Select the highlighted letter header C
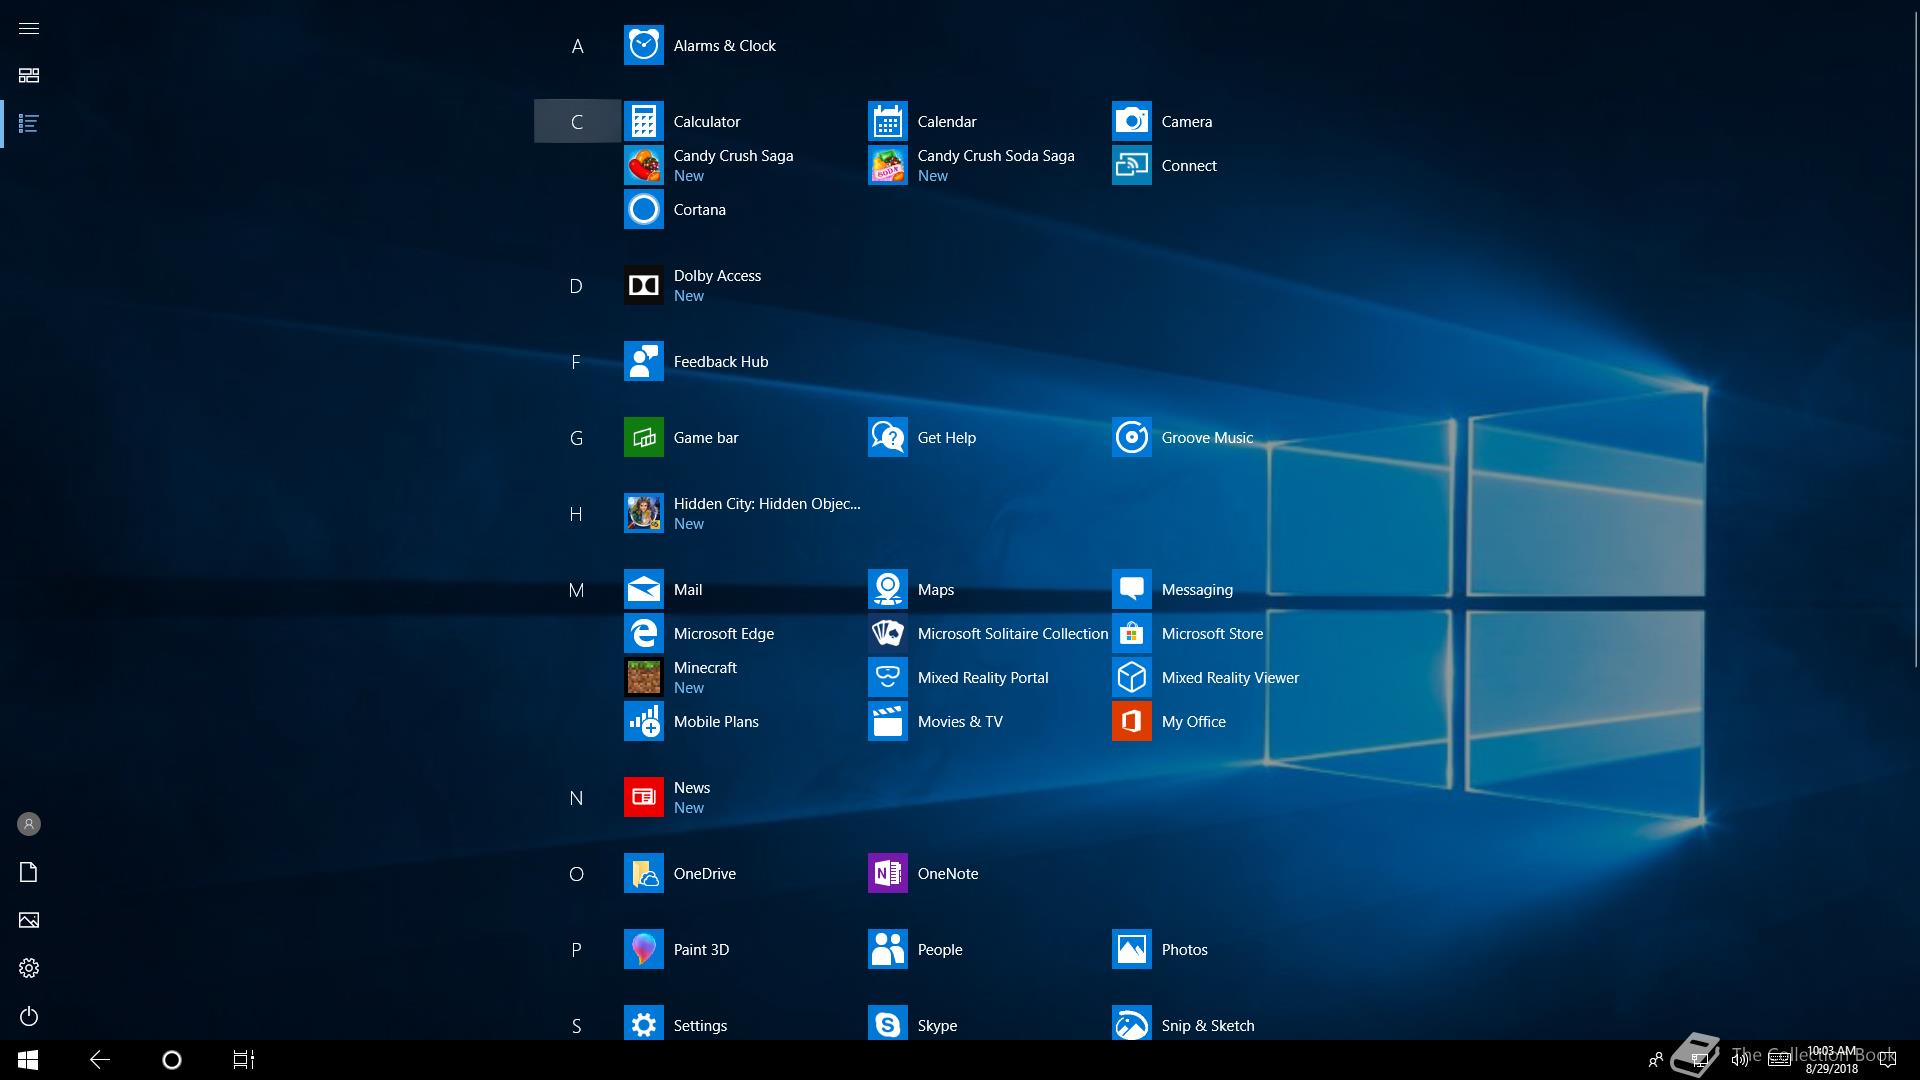Screen dimensions: 1920x1080 coord(577,121)
